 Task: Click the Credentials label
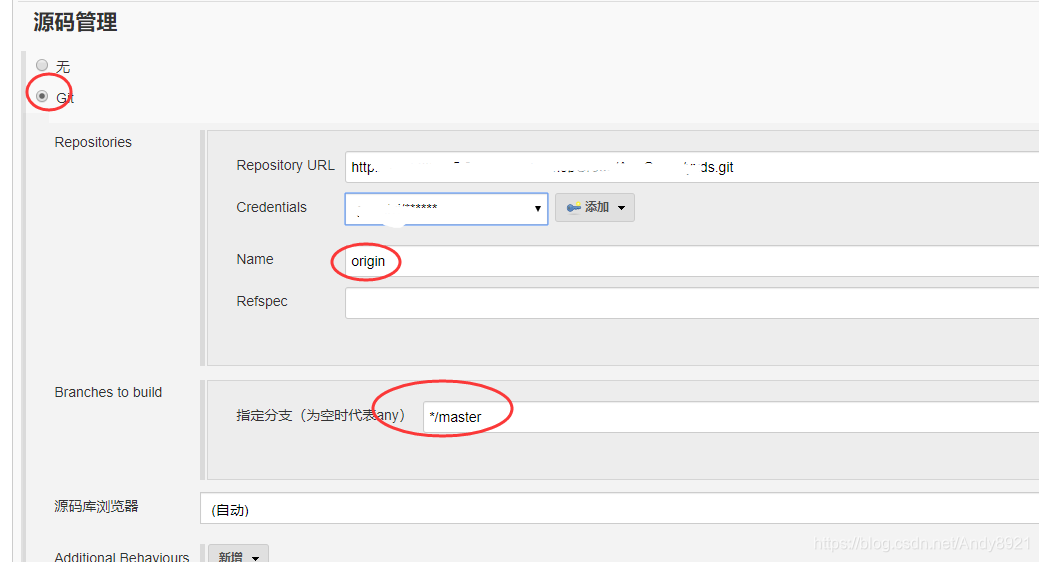(x=272, y=207)
